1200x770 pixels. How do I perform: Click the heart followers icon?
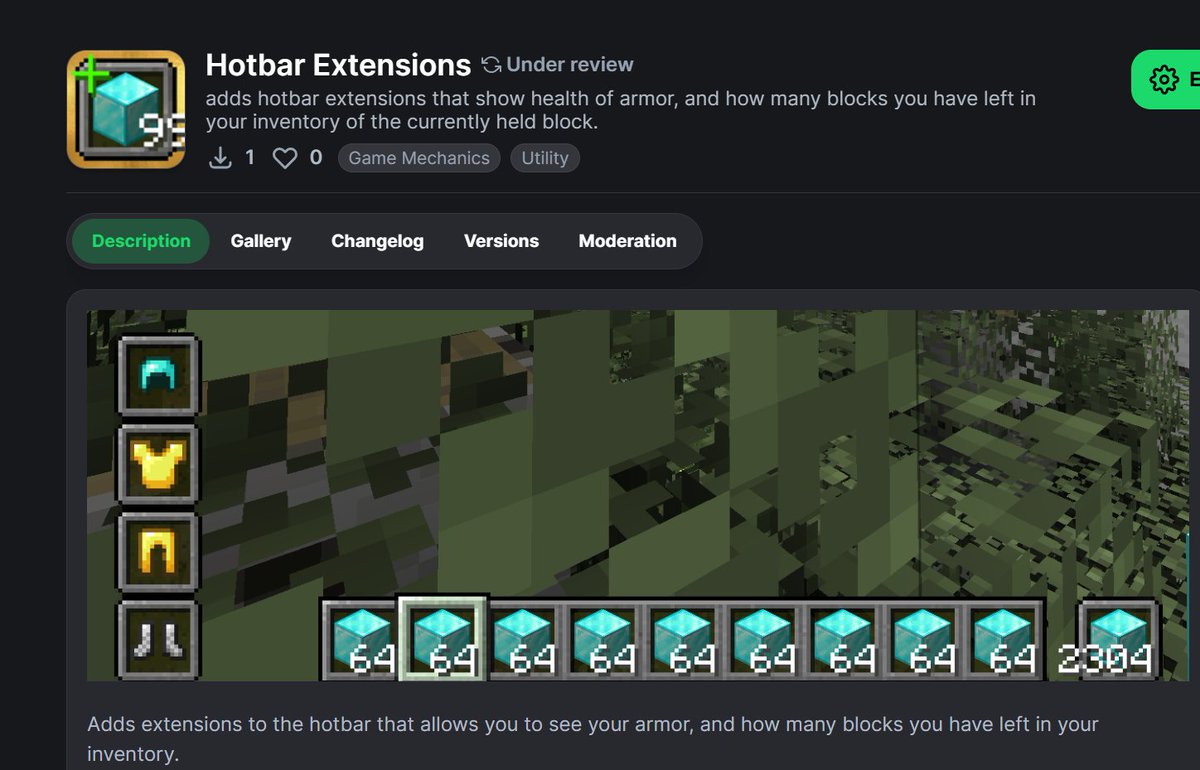pos(285,158)
